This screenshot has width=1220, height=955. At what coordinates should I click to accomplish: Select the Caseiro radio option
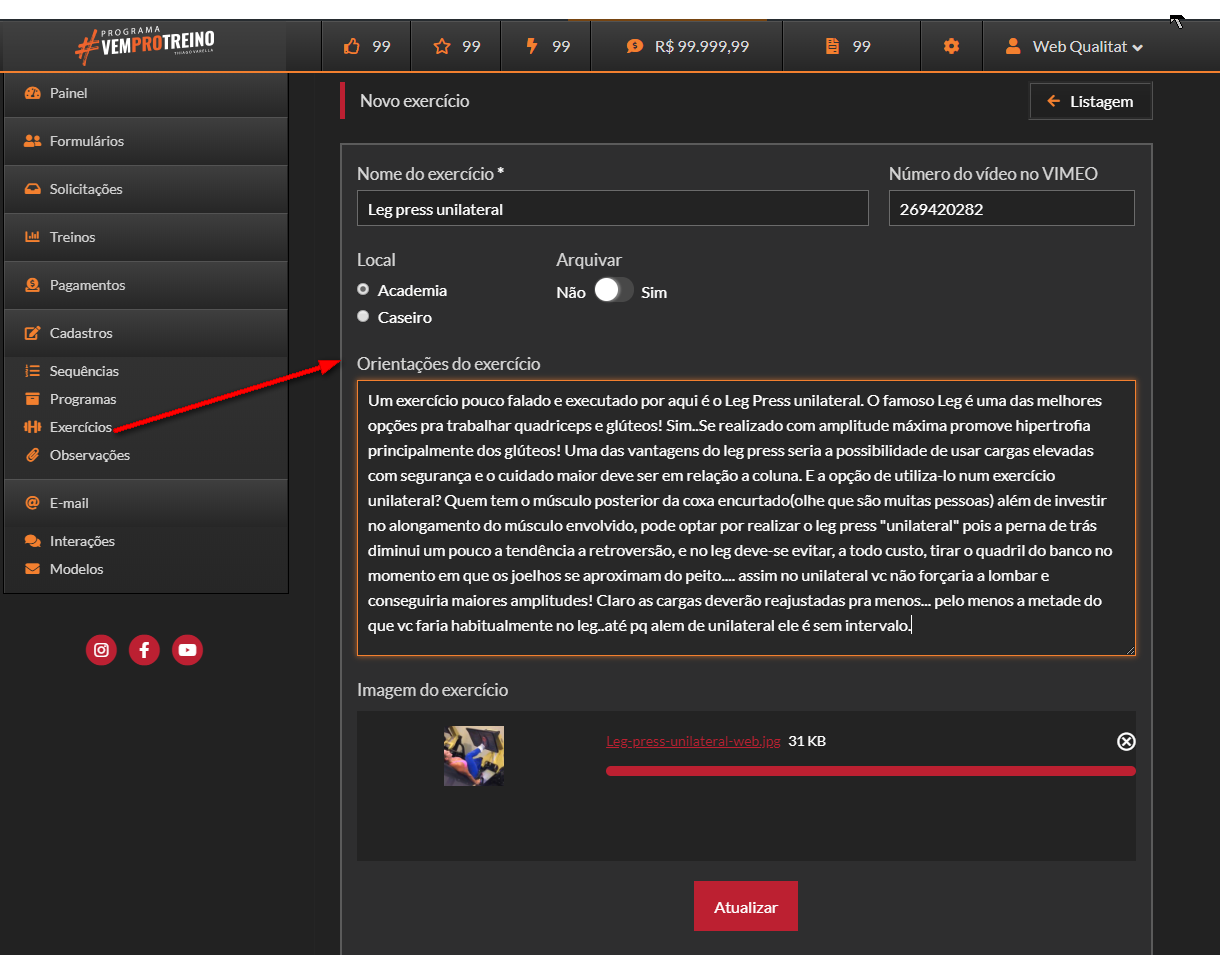(x=363, y=316)
